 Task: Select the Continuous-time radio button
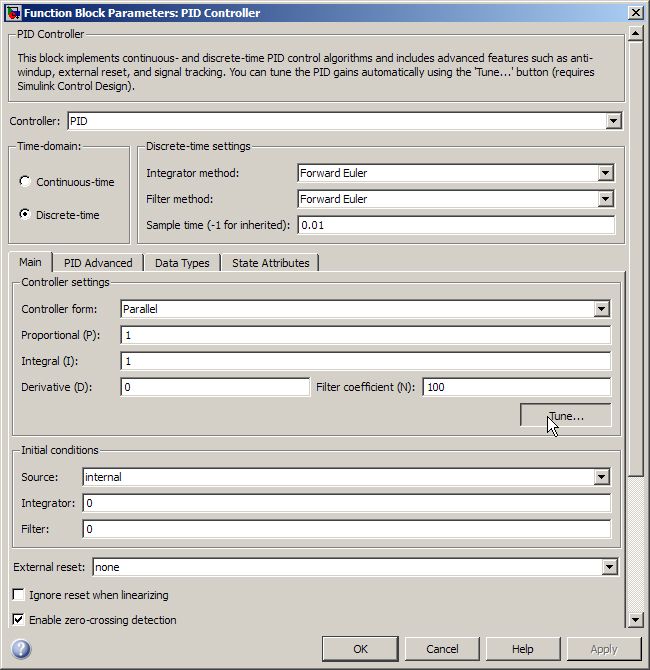click(25, 182)
